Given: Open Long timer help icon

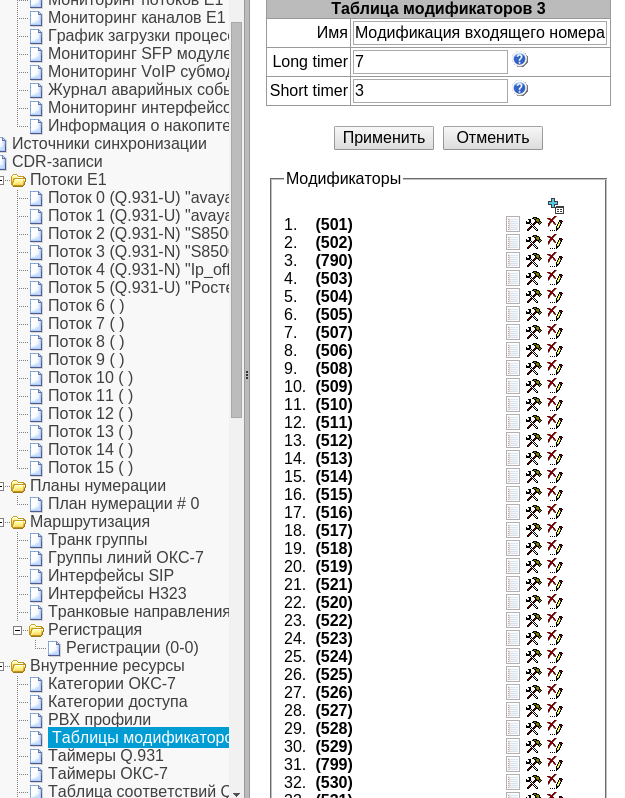Looking at the screenshot, I should (x=520, y=60).
